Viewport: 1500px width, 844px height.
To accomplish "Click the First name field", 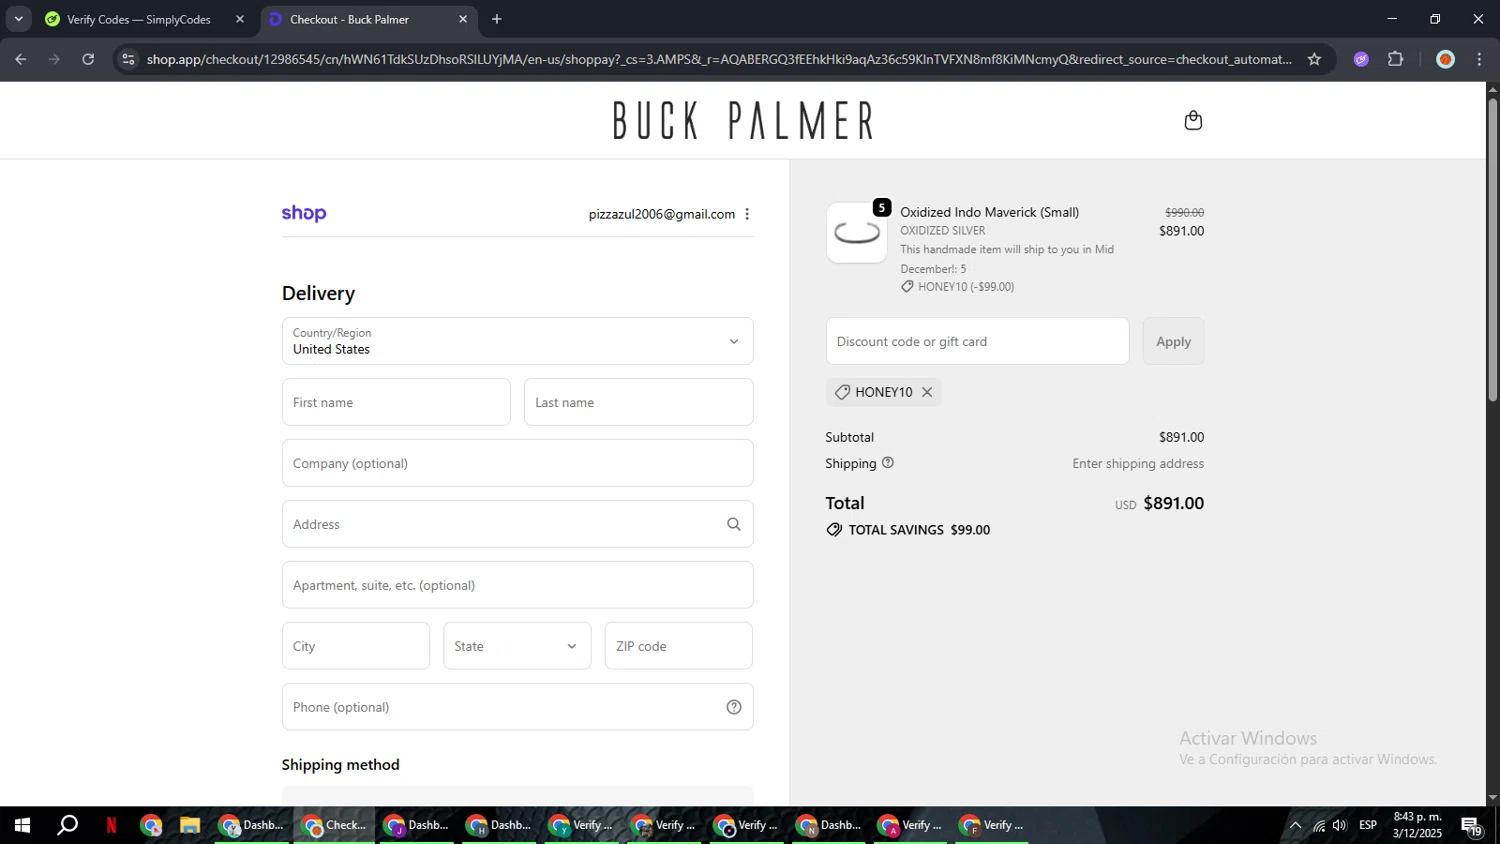I will [396, 402].
